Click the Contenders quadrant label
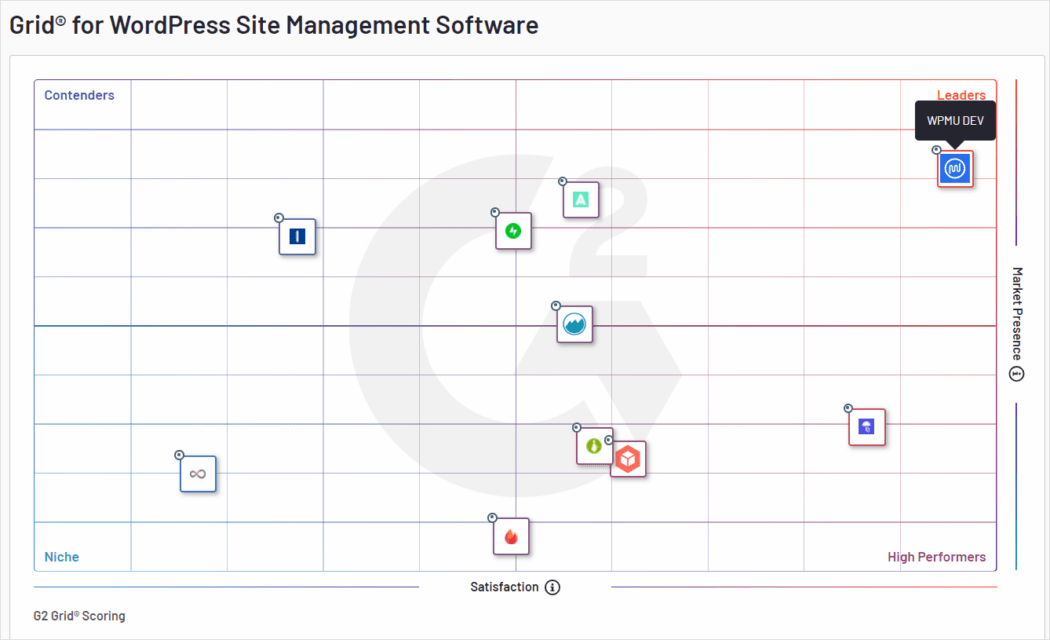This screenshot has width=1050, height=640. click(x=80, y=96)
